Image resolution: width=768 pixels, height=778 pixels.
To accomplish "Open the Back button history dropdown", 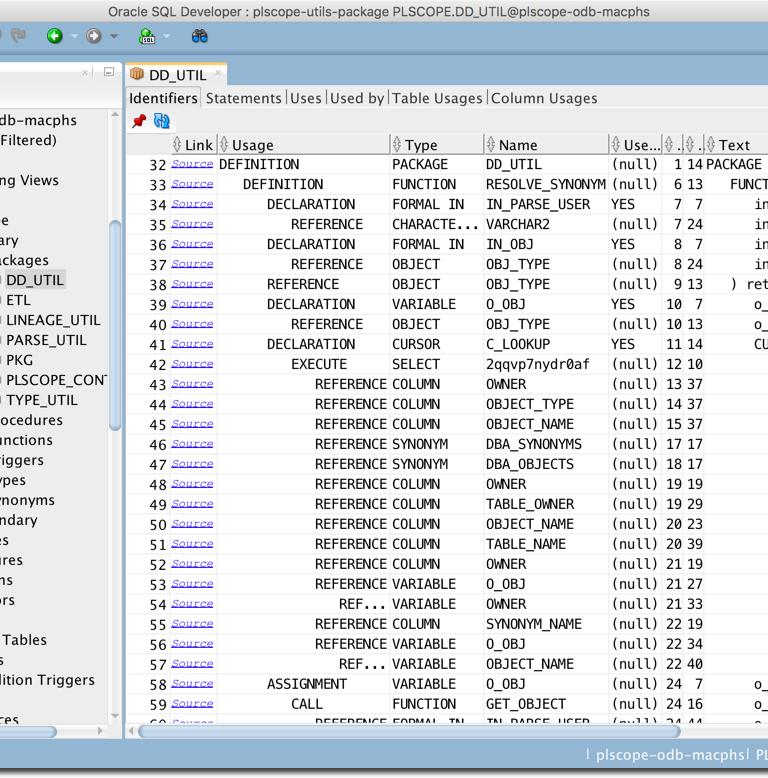I will [75, 36].
